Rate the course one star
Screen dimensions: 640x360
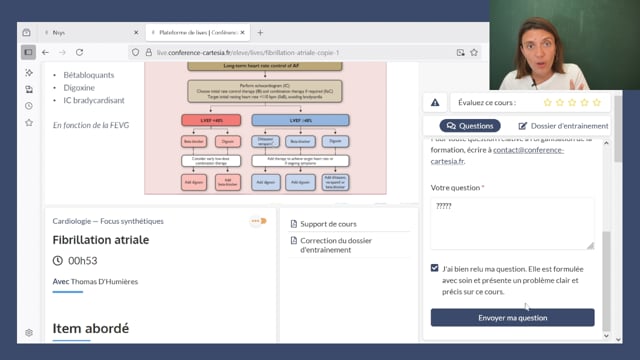point(547,102)
